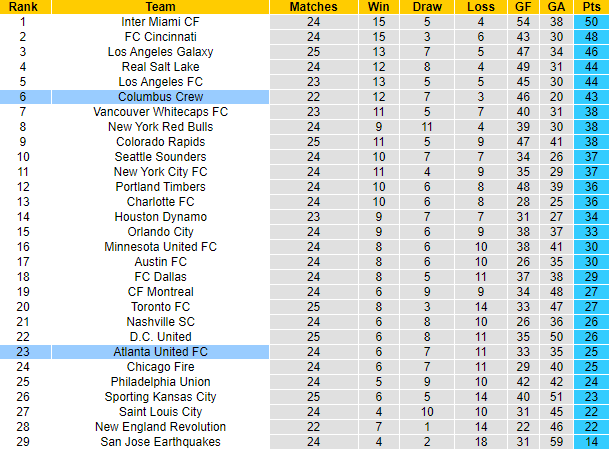Click the GA column header
The image size is (609, 450).
(x=556, y=6)
